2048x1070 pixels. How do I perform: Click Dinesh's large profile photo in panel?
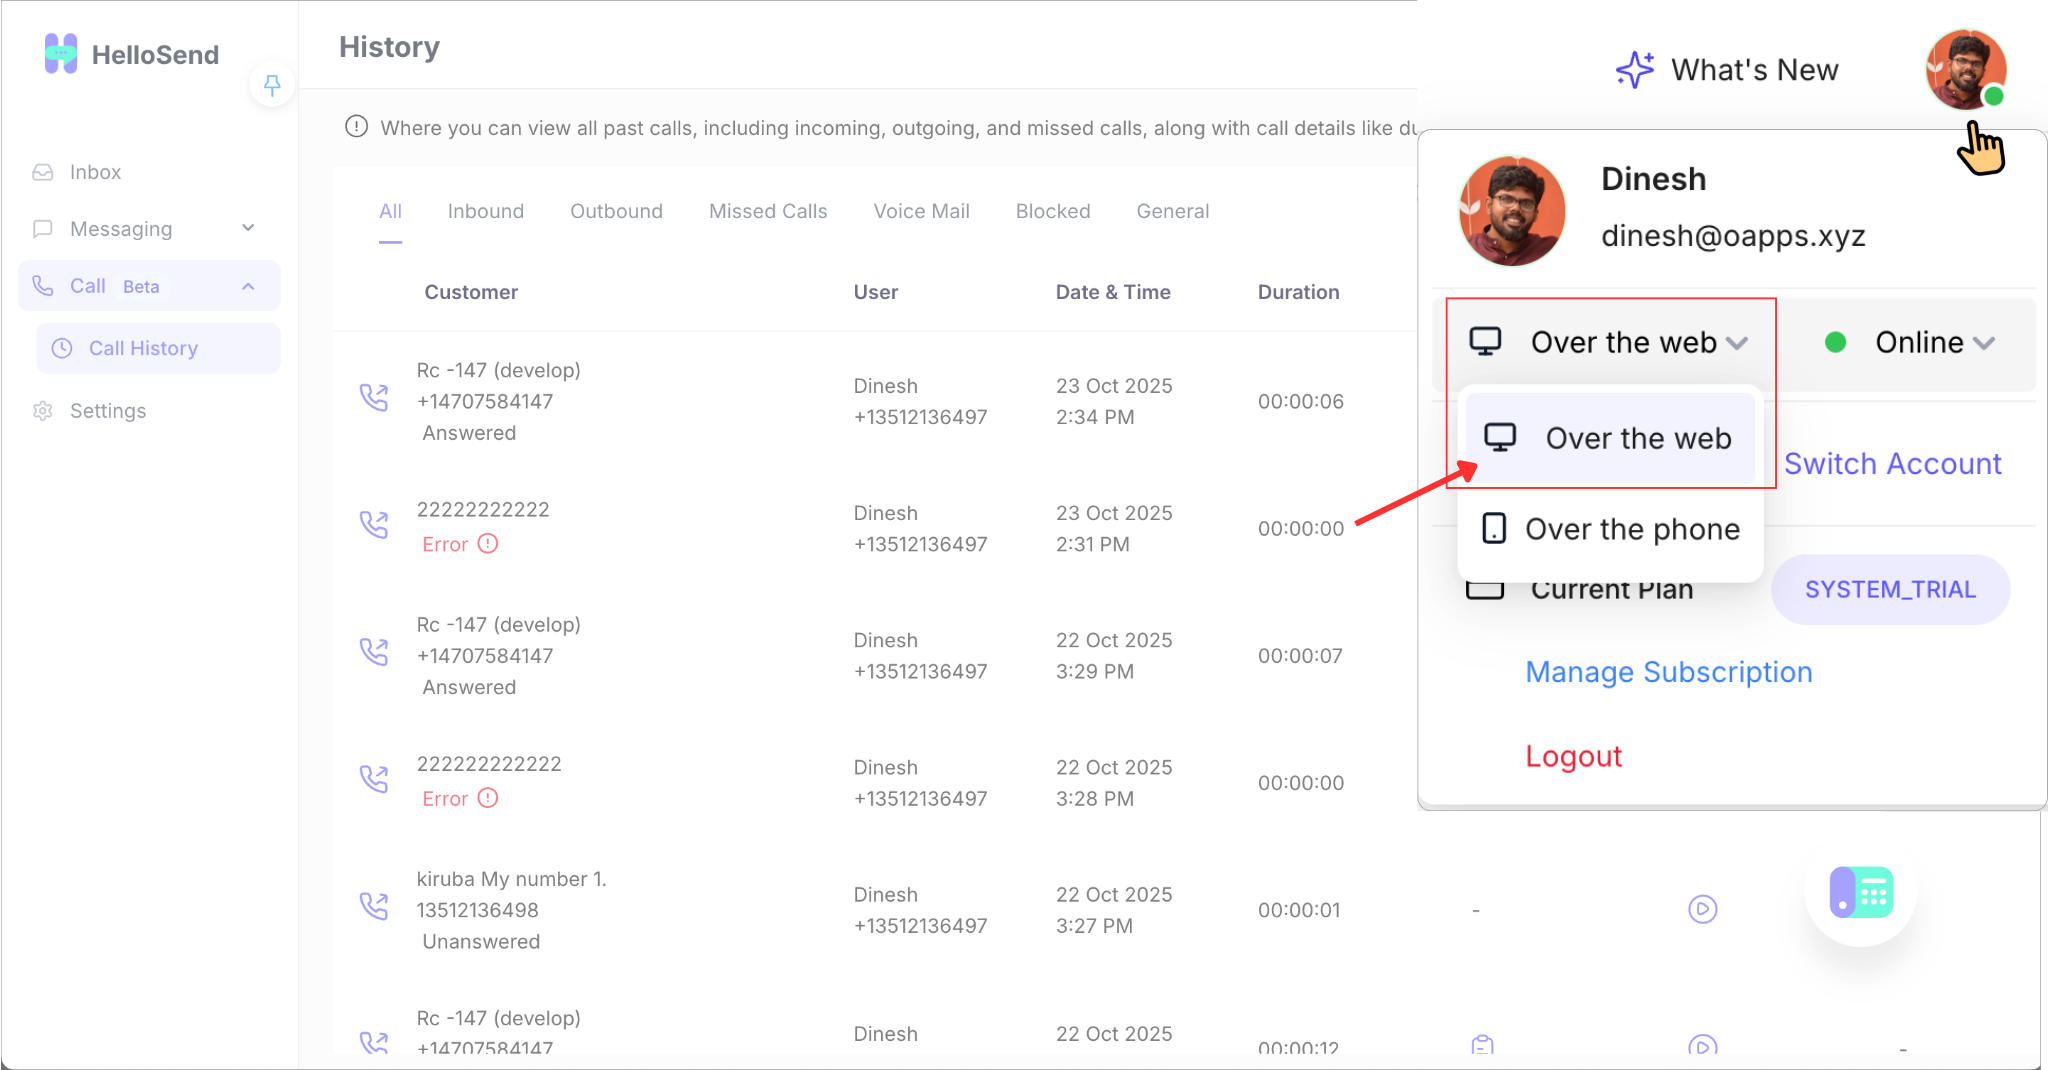pos(1512,211)
